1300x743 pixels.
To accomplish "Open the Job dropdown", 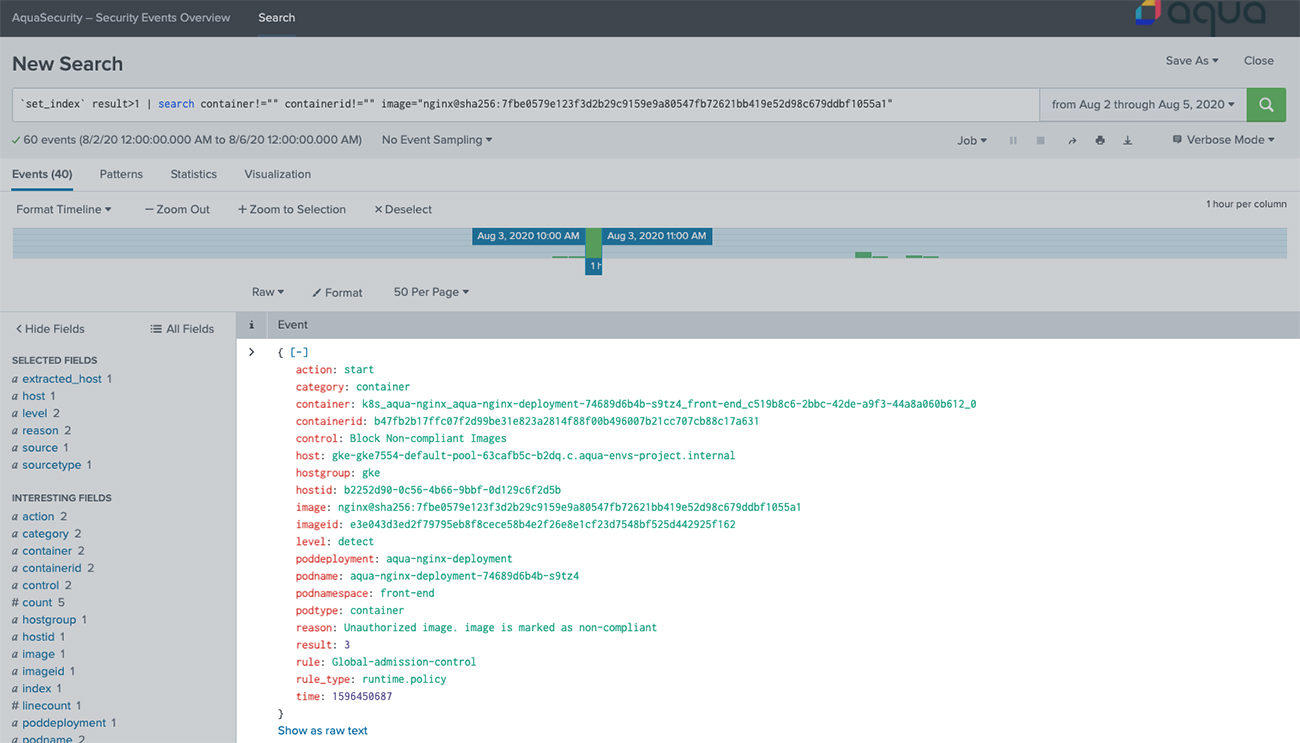I will [x=971, y=140].
